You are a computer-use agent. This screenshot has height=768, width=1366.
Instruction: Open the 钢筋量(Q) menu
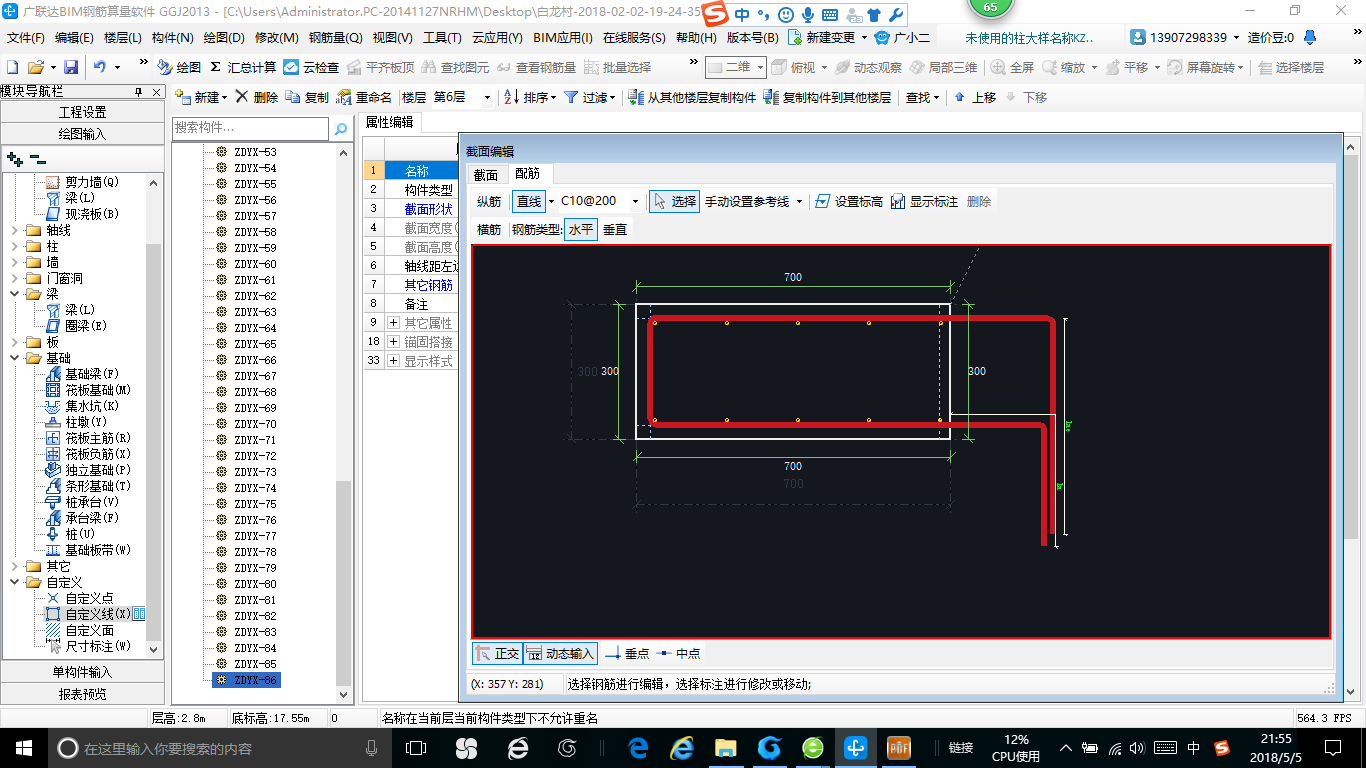click(335, 38)
